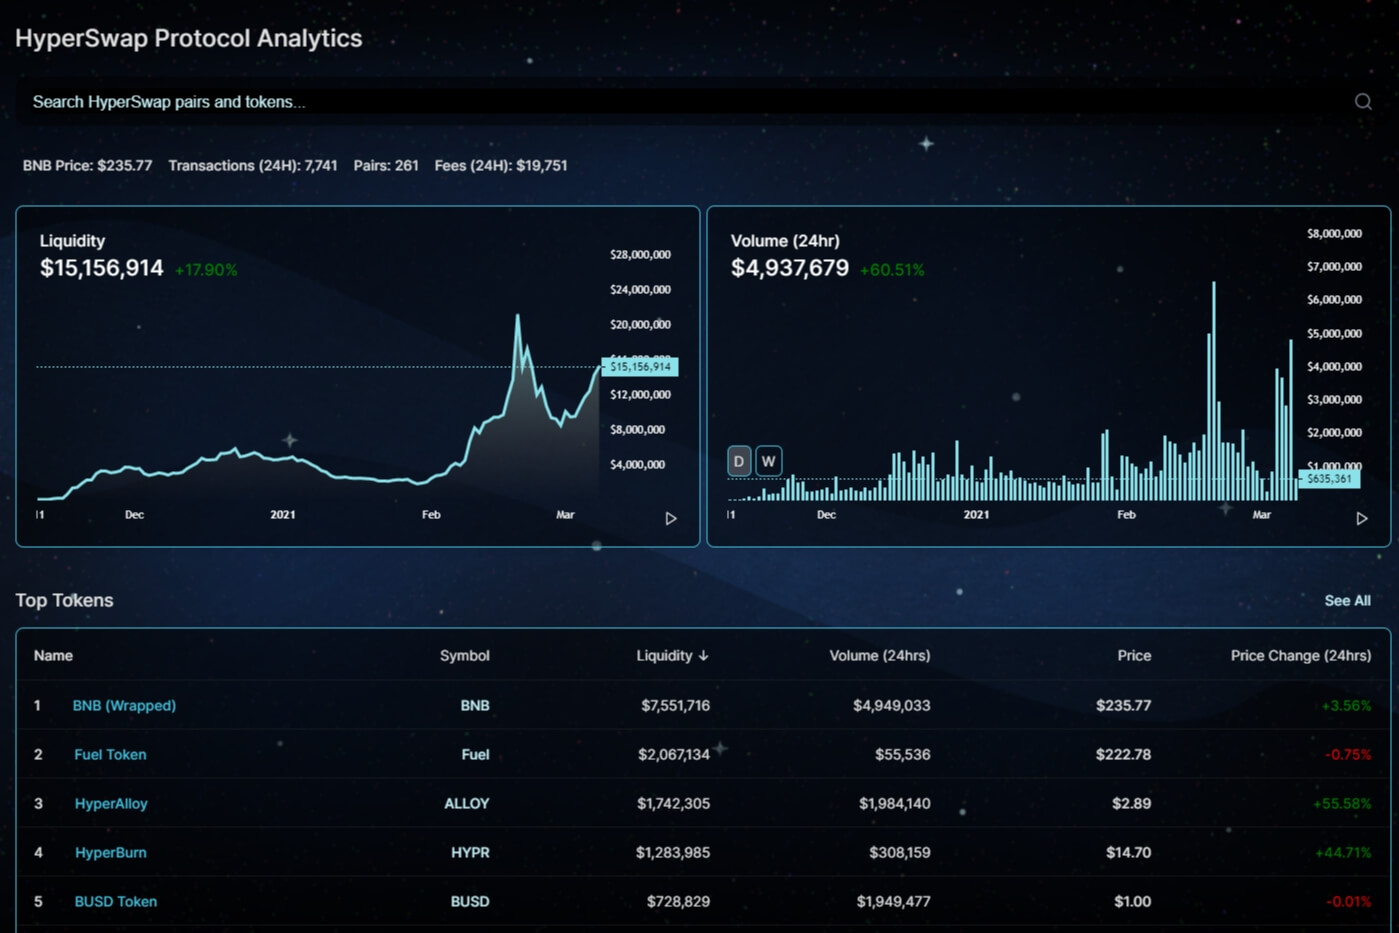Click HyperBurn change +44.71%
The height and width of the screenshot is (933, 1399).
pyautogui.click(x=1343, y=853)
